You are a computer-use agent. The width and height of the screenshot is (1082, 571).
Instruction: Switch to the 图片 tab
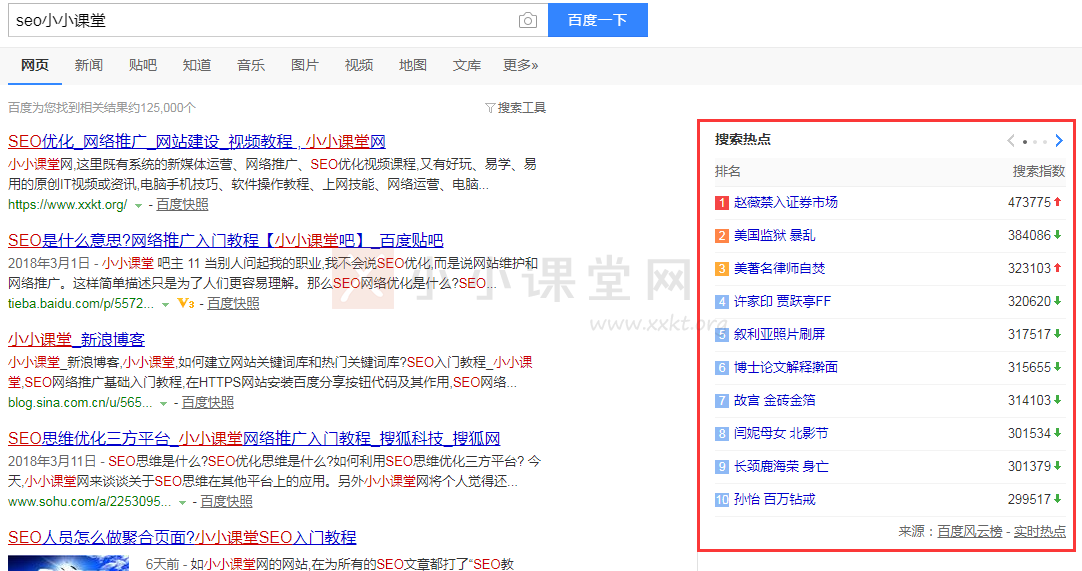pos(304,65)
